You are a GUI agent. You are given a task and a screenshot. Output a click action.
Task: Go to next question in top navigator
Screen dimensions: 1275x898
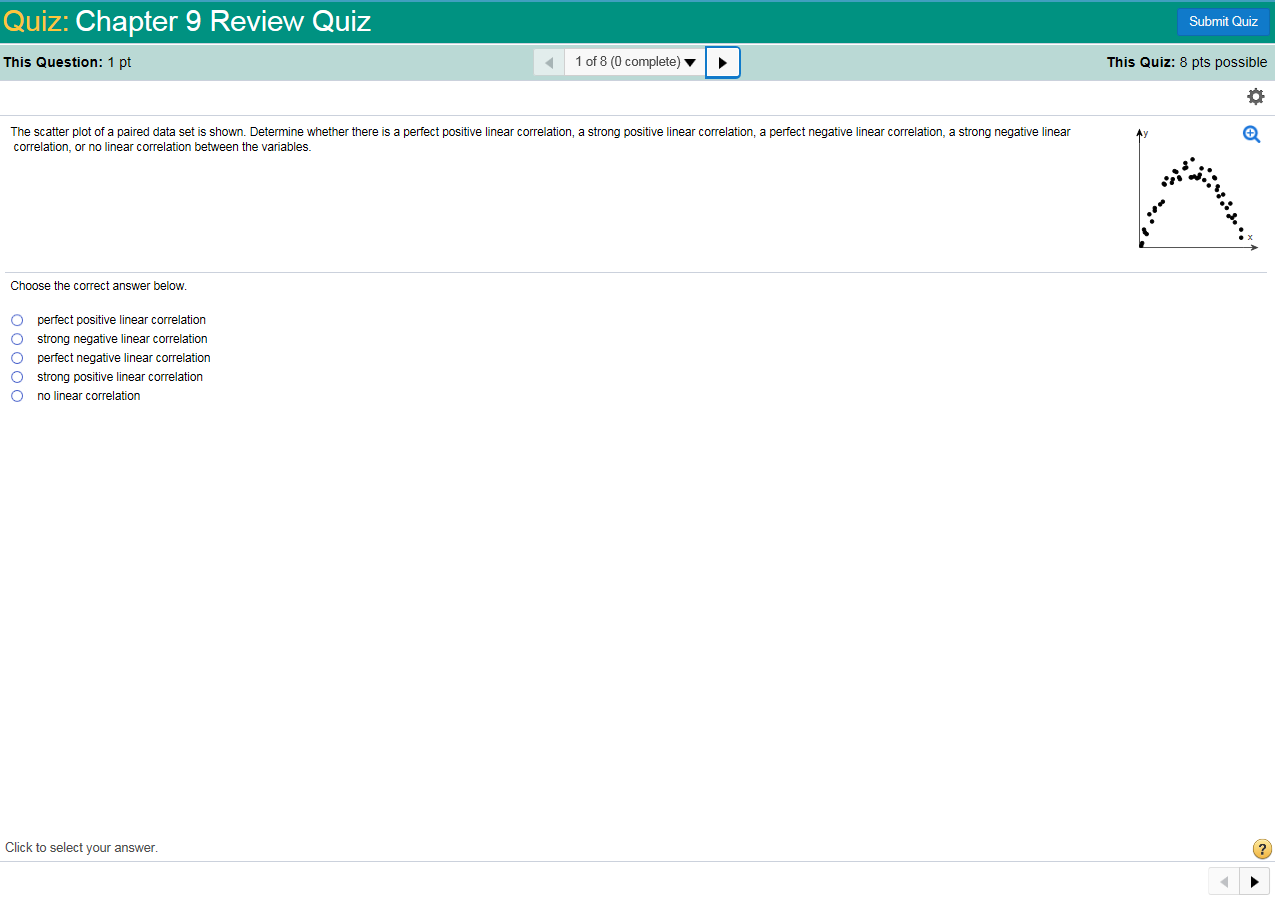[723, 62]
